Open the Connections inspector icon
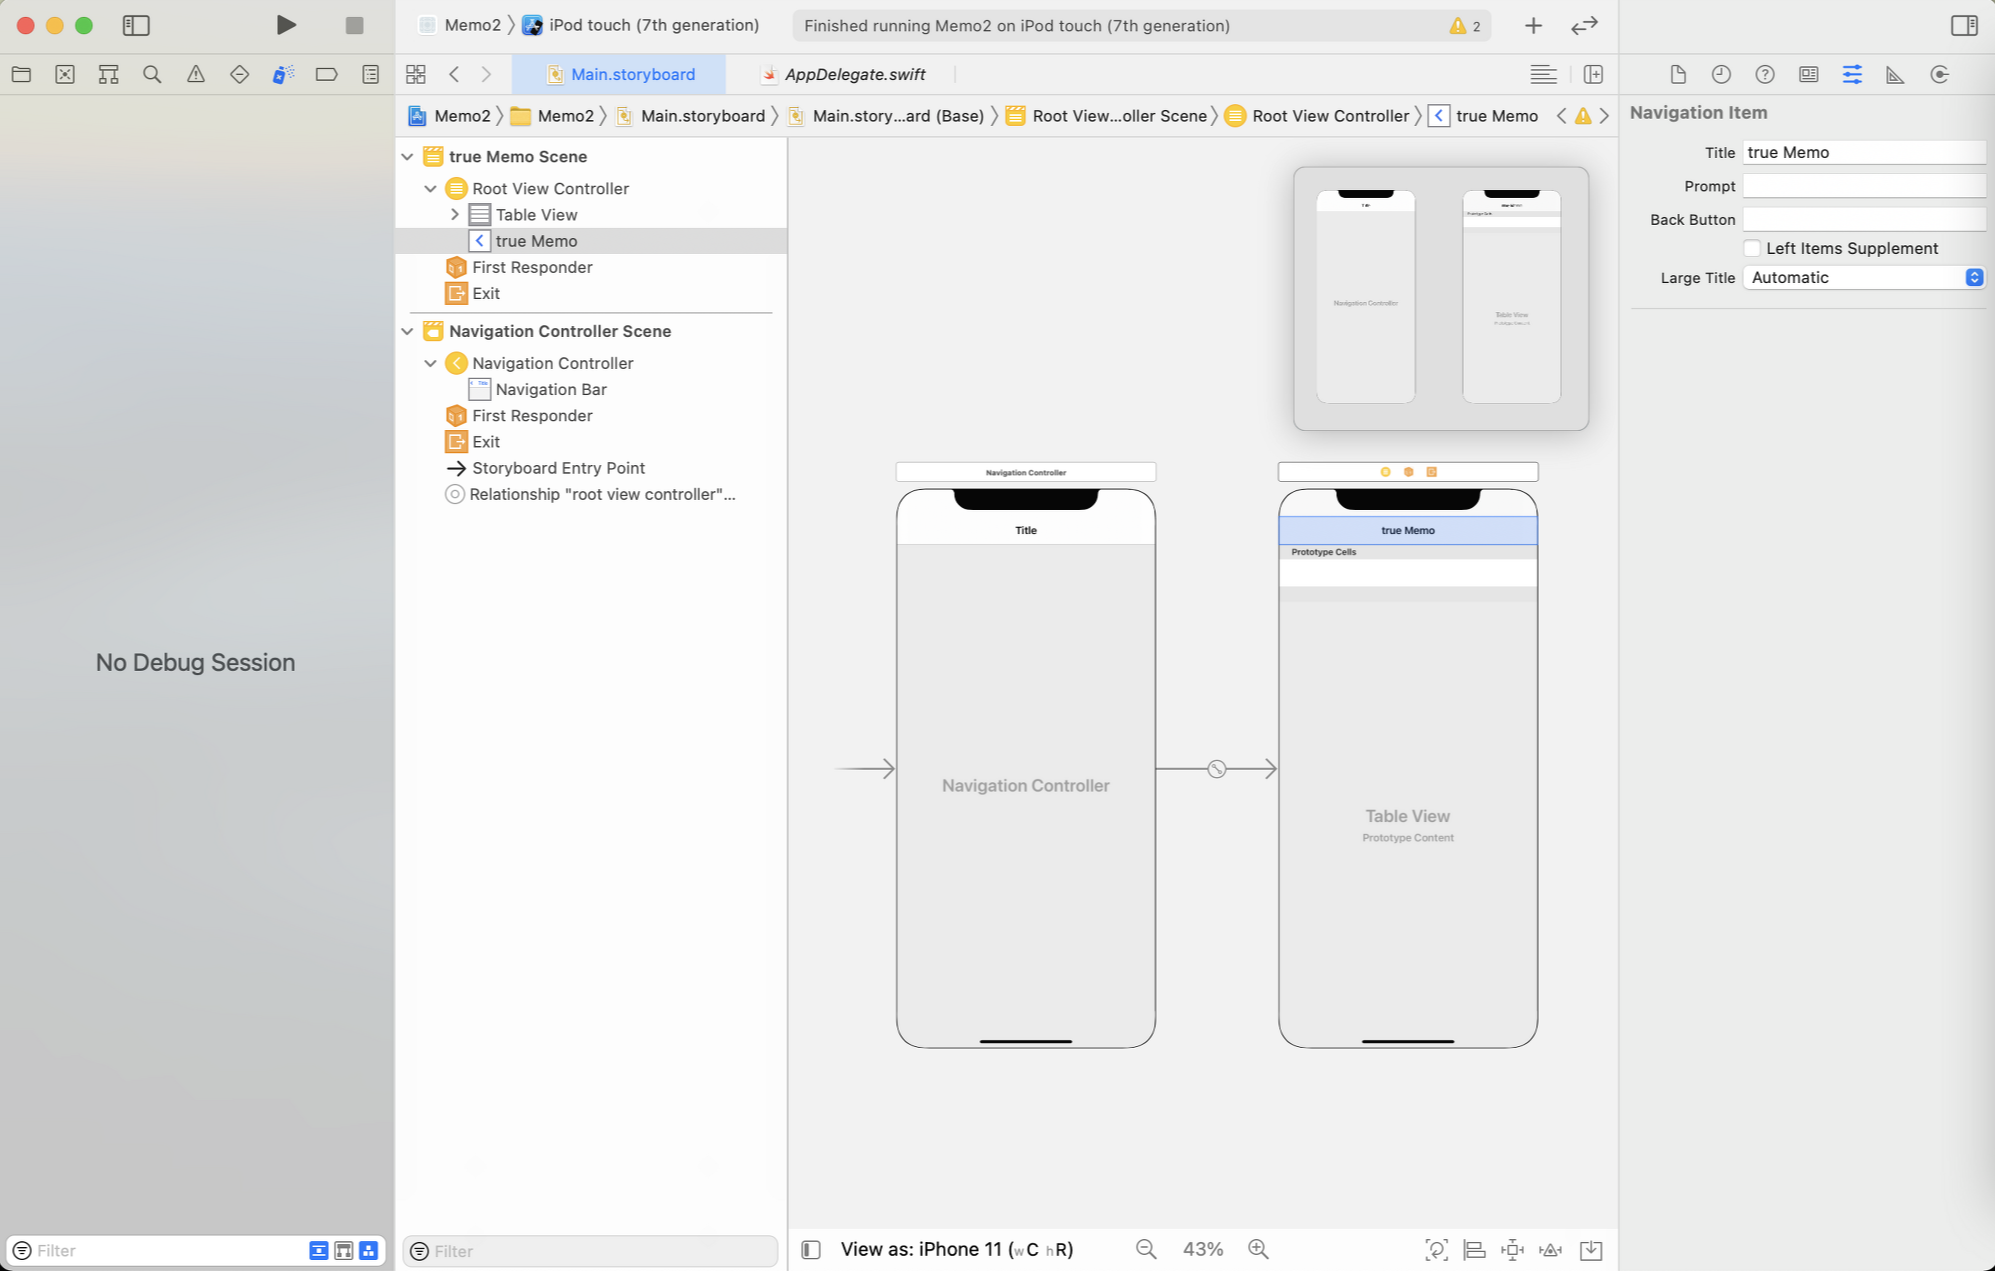The width and height of the screenshot is (1995, 1271). [1939, 74]
